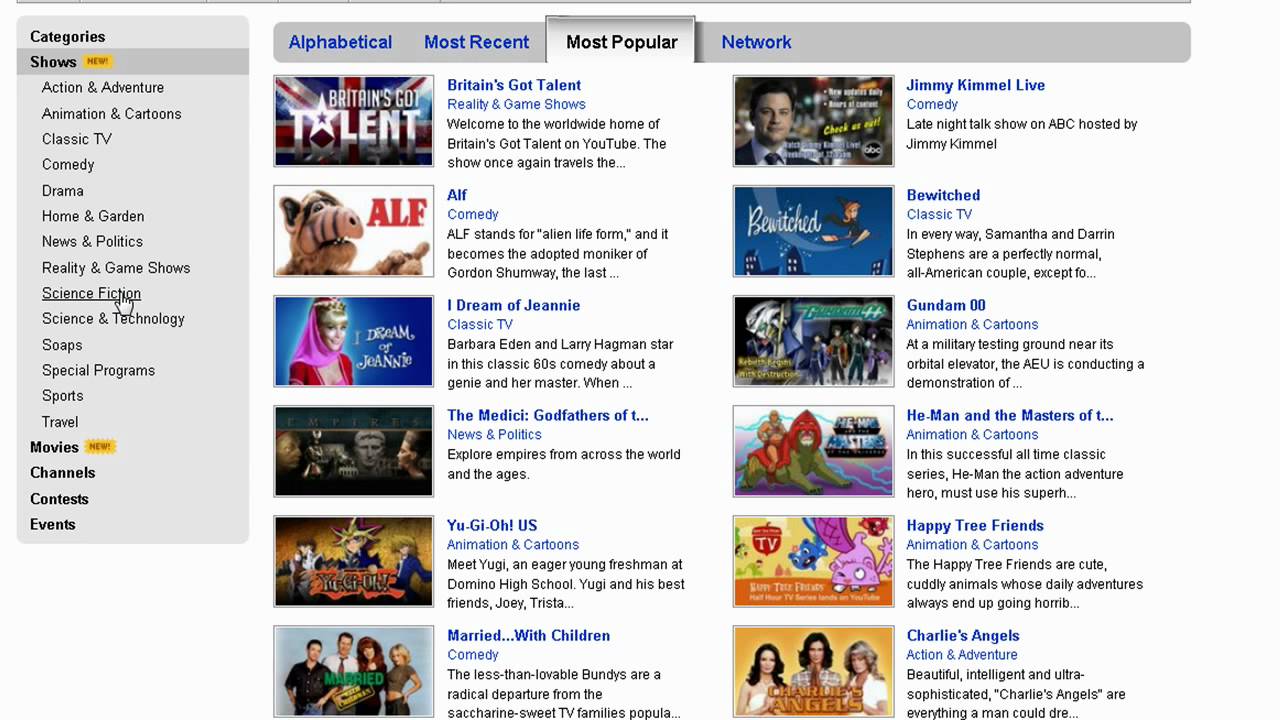
Task: Open the I Dream of Jeannie thumbnail
Action: pos(354,341)
